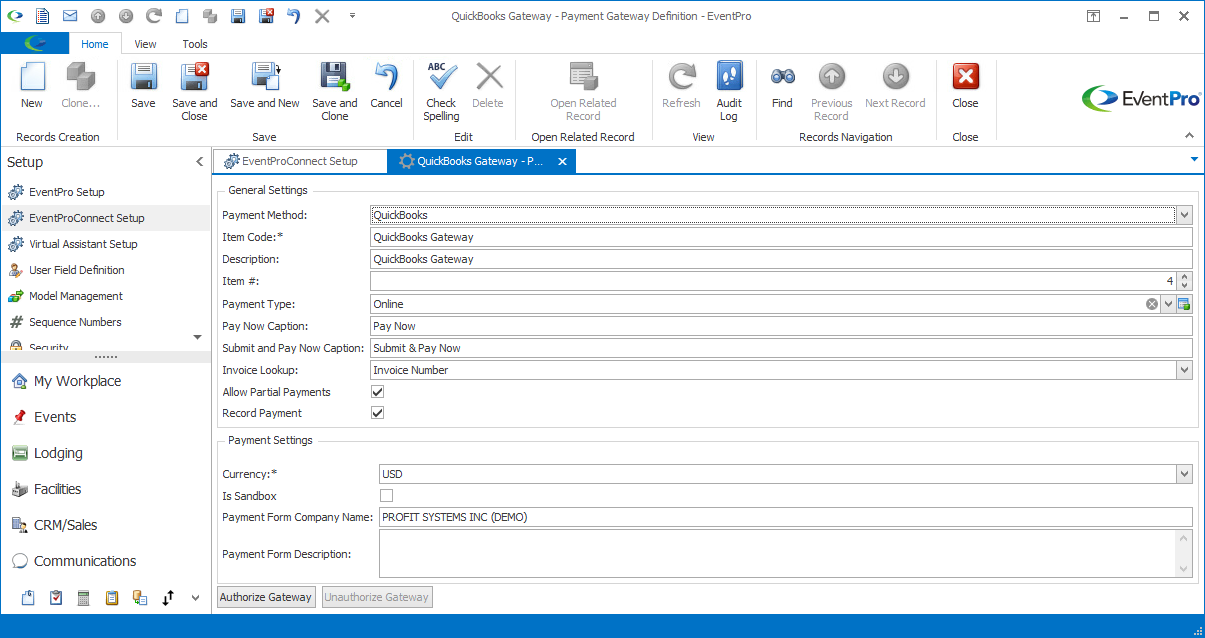The image size is (1205, 638).
Task: Open the Lodging module
Action: pos(58,453)
